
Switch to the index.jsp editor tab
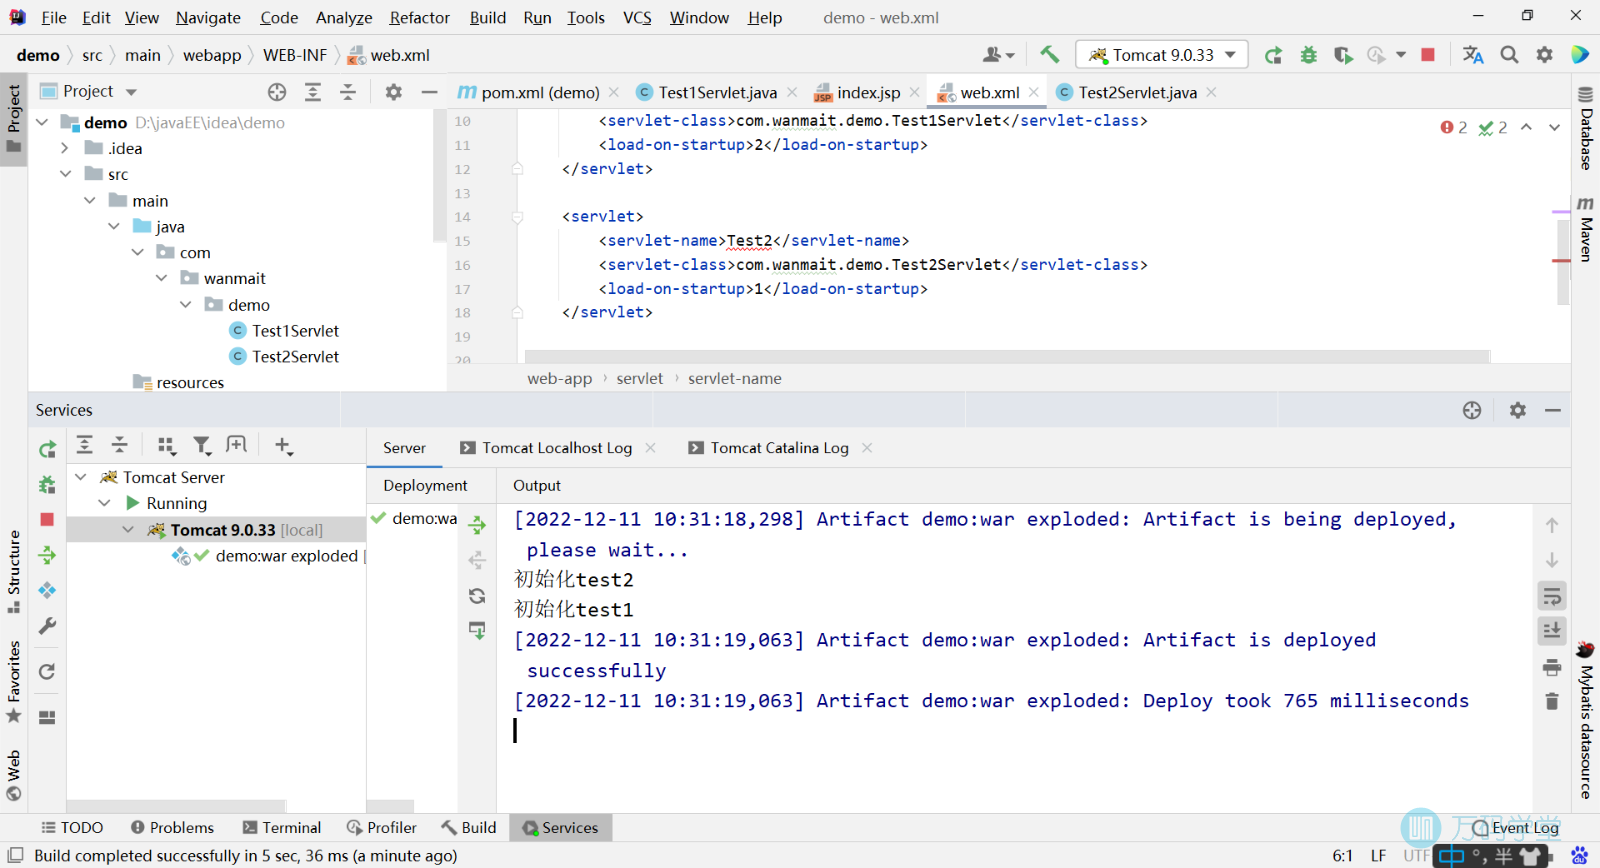point(867,92)
